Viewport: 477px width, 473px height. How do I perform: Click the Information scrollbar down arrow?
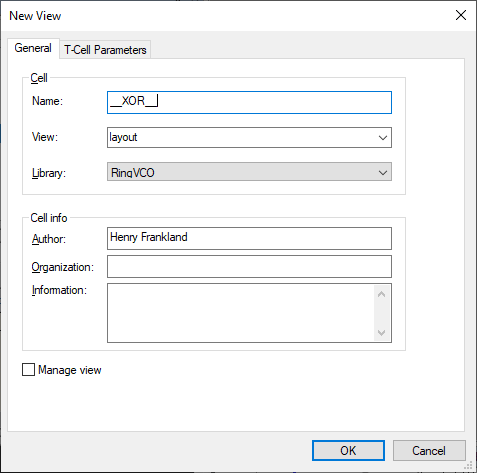pyautogui.click(x=382, y=332)
